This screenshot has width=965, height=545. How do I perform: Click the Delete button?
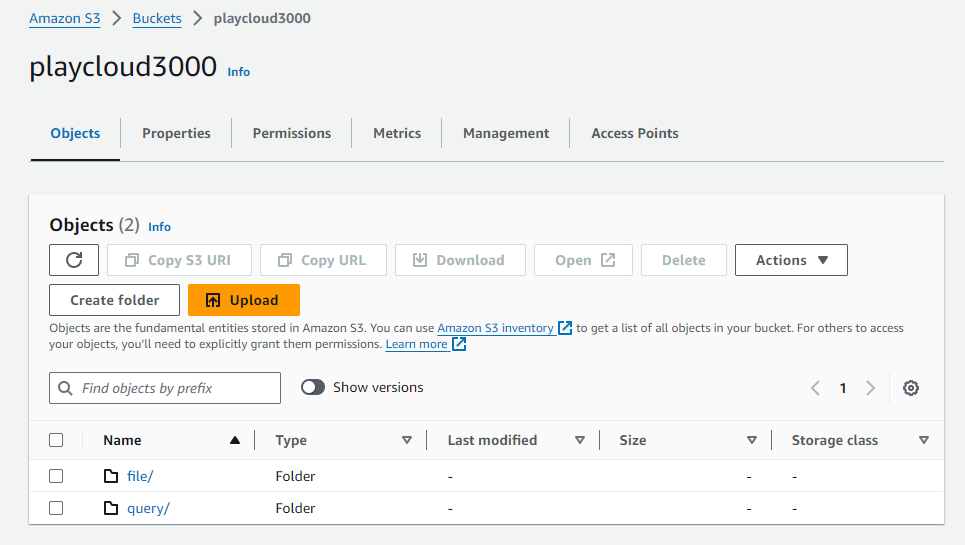pos(684,260)
